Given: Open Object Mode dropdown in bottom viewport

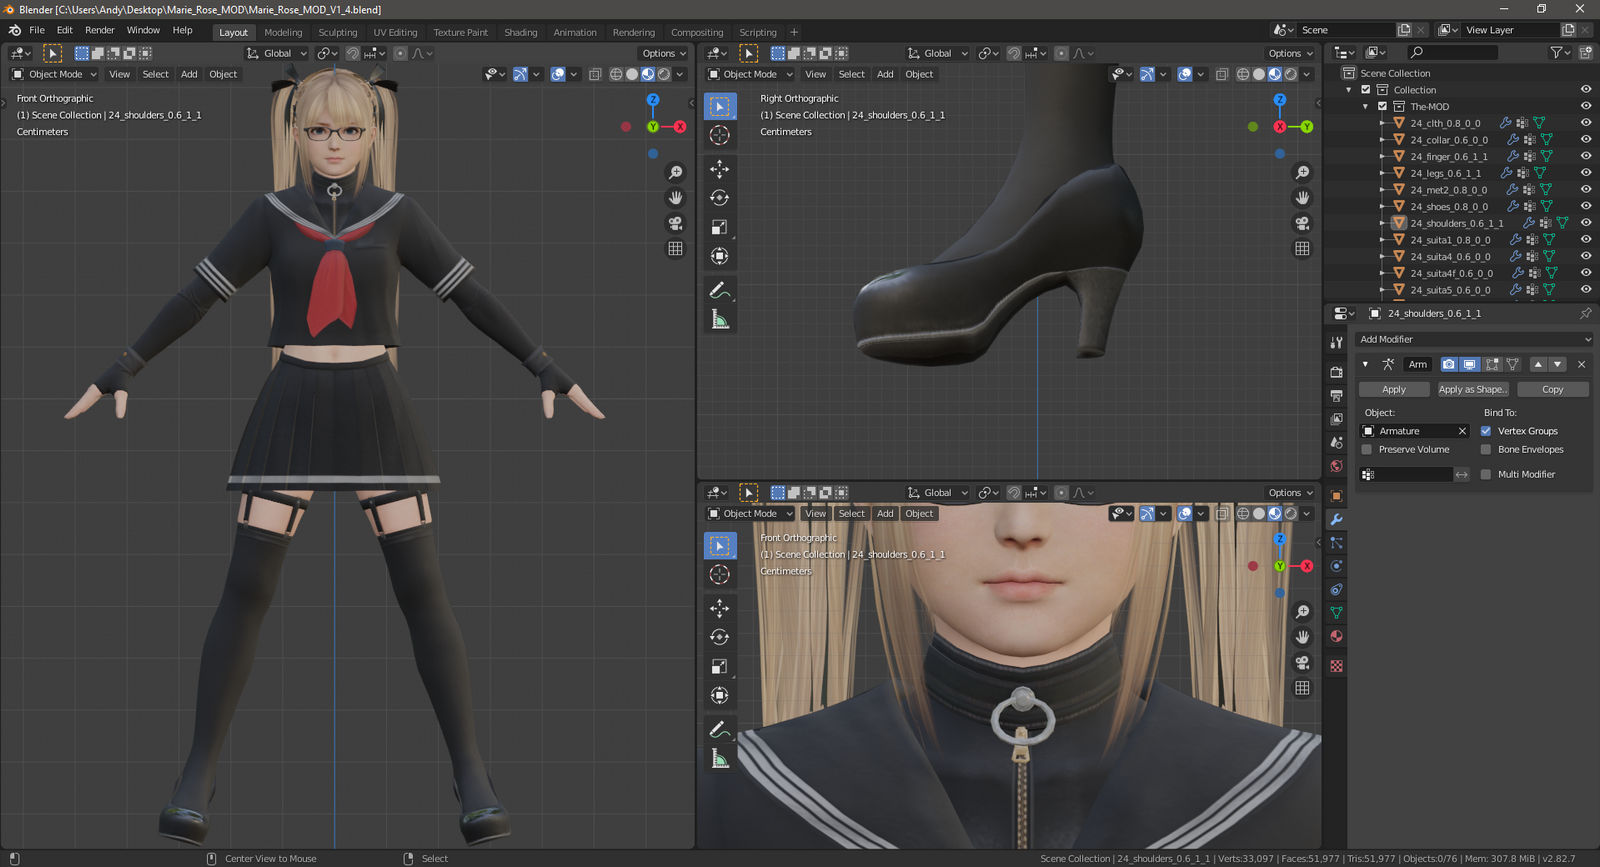Looking at the screenshot, I should click(x=750, y=513).
